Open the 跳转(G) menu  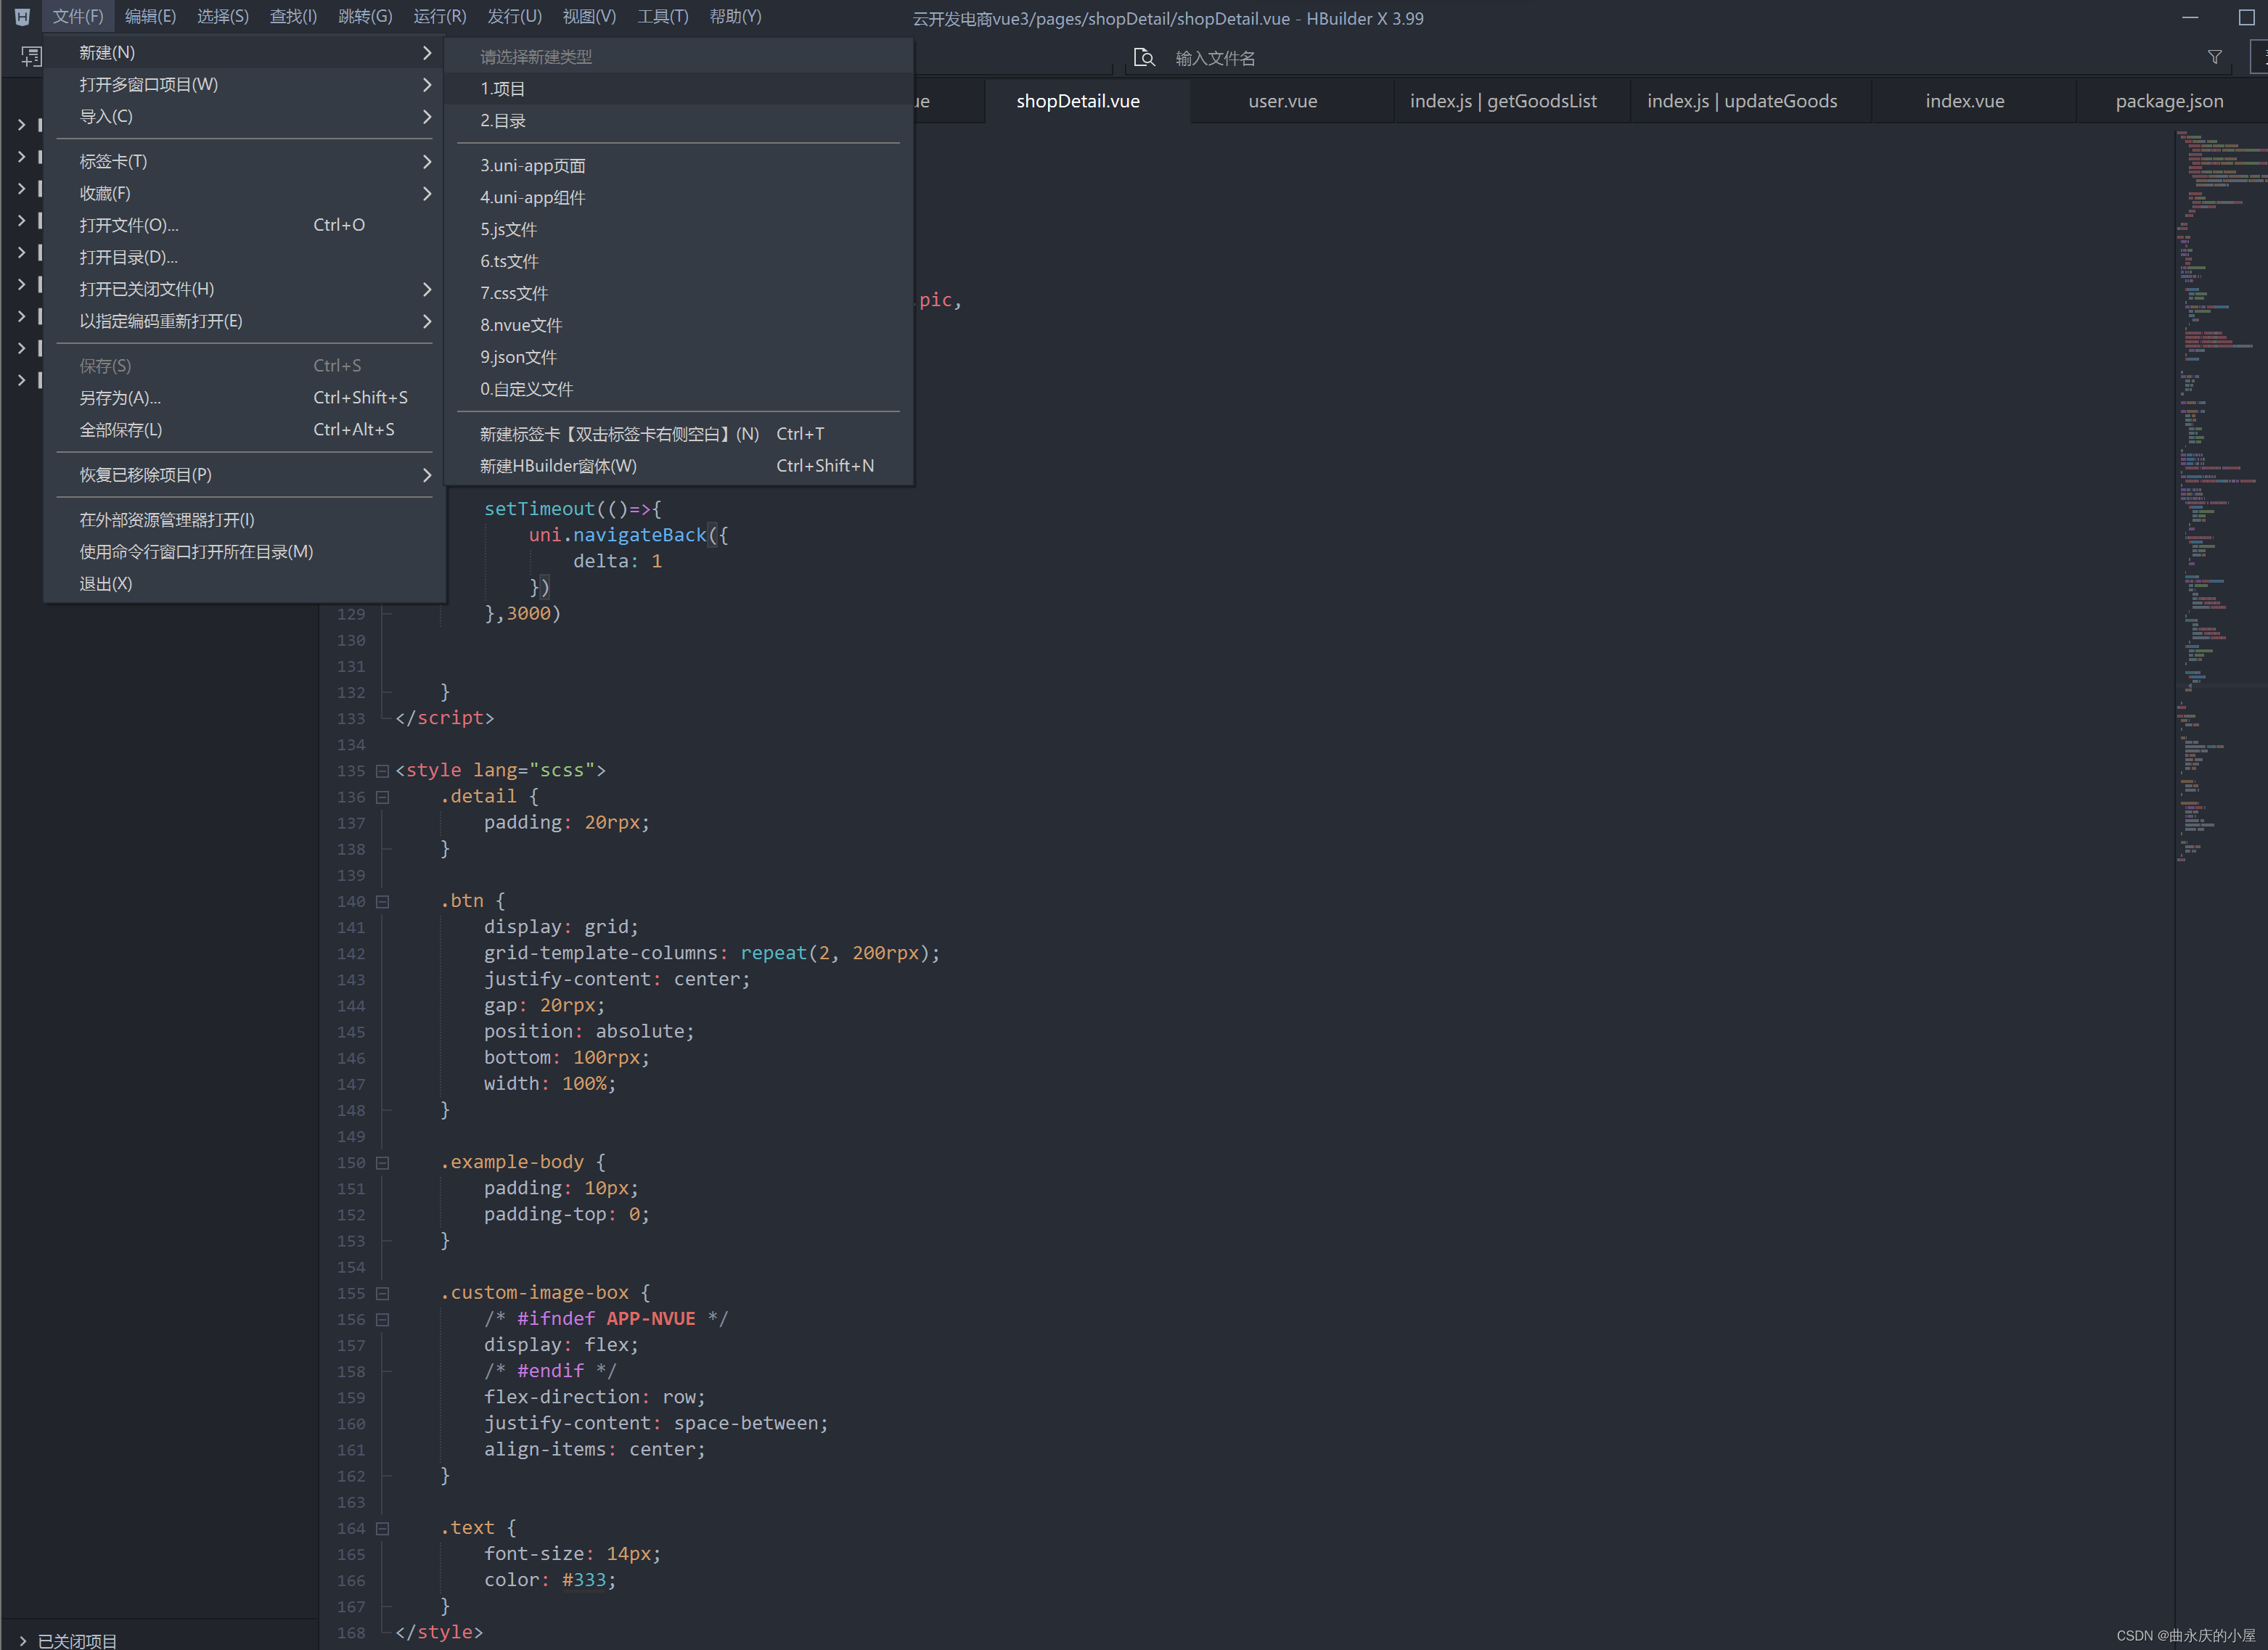coord(365,17)
